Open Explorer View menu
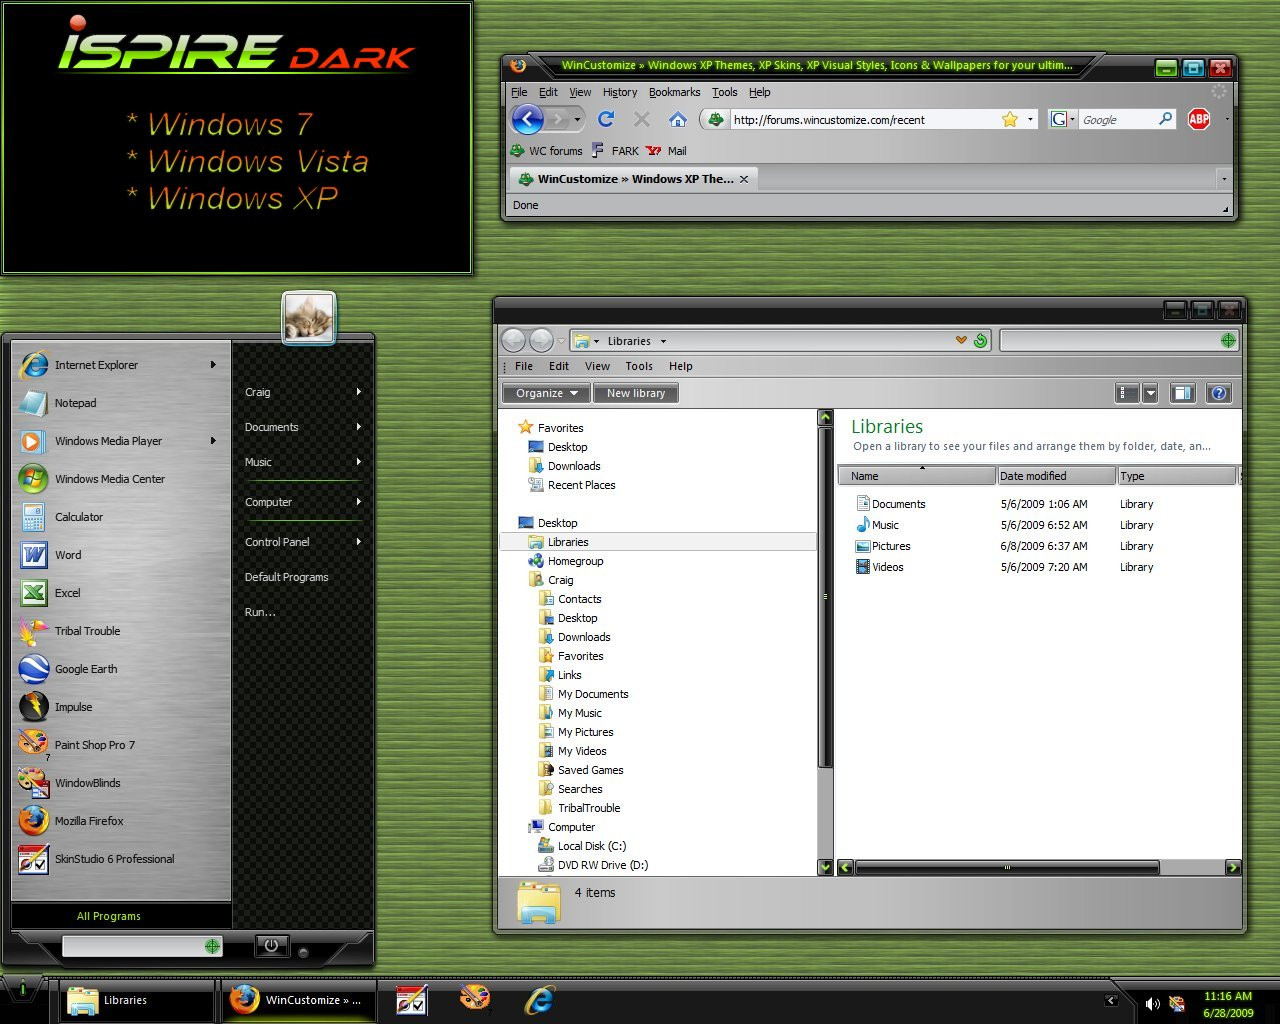The width and height of the screenshot is (1280, 1024). pos(597,366)
